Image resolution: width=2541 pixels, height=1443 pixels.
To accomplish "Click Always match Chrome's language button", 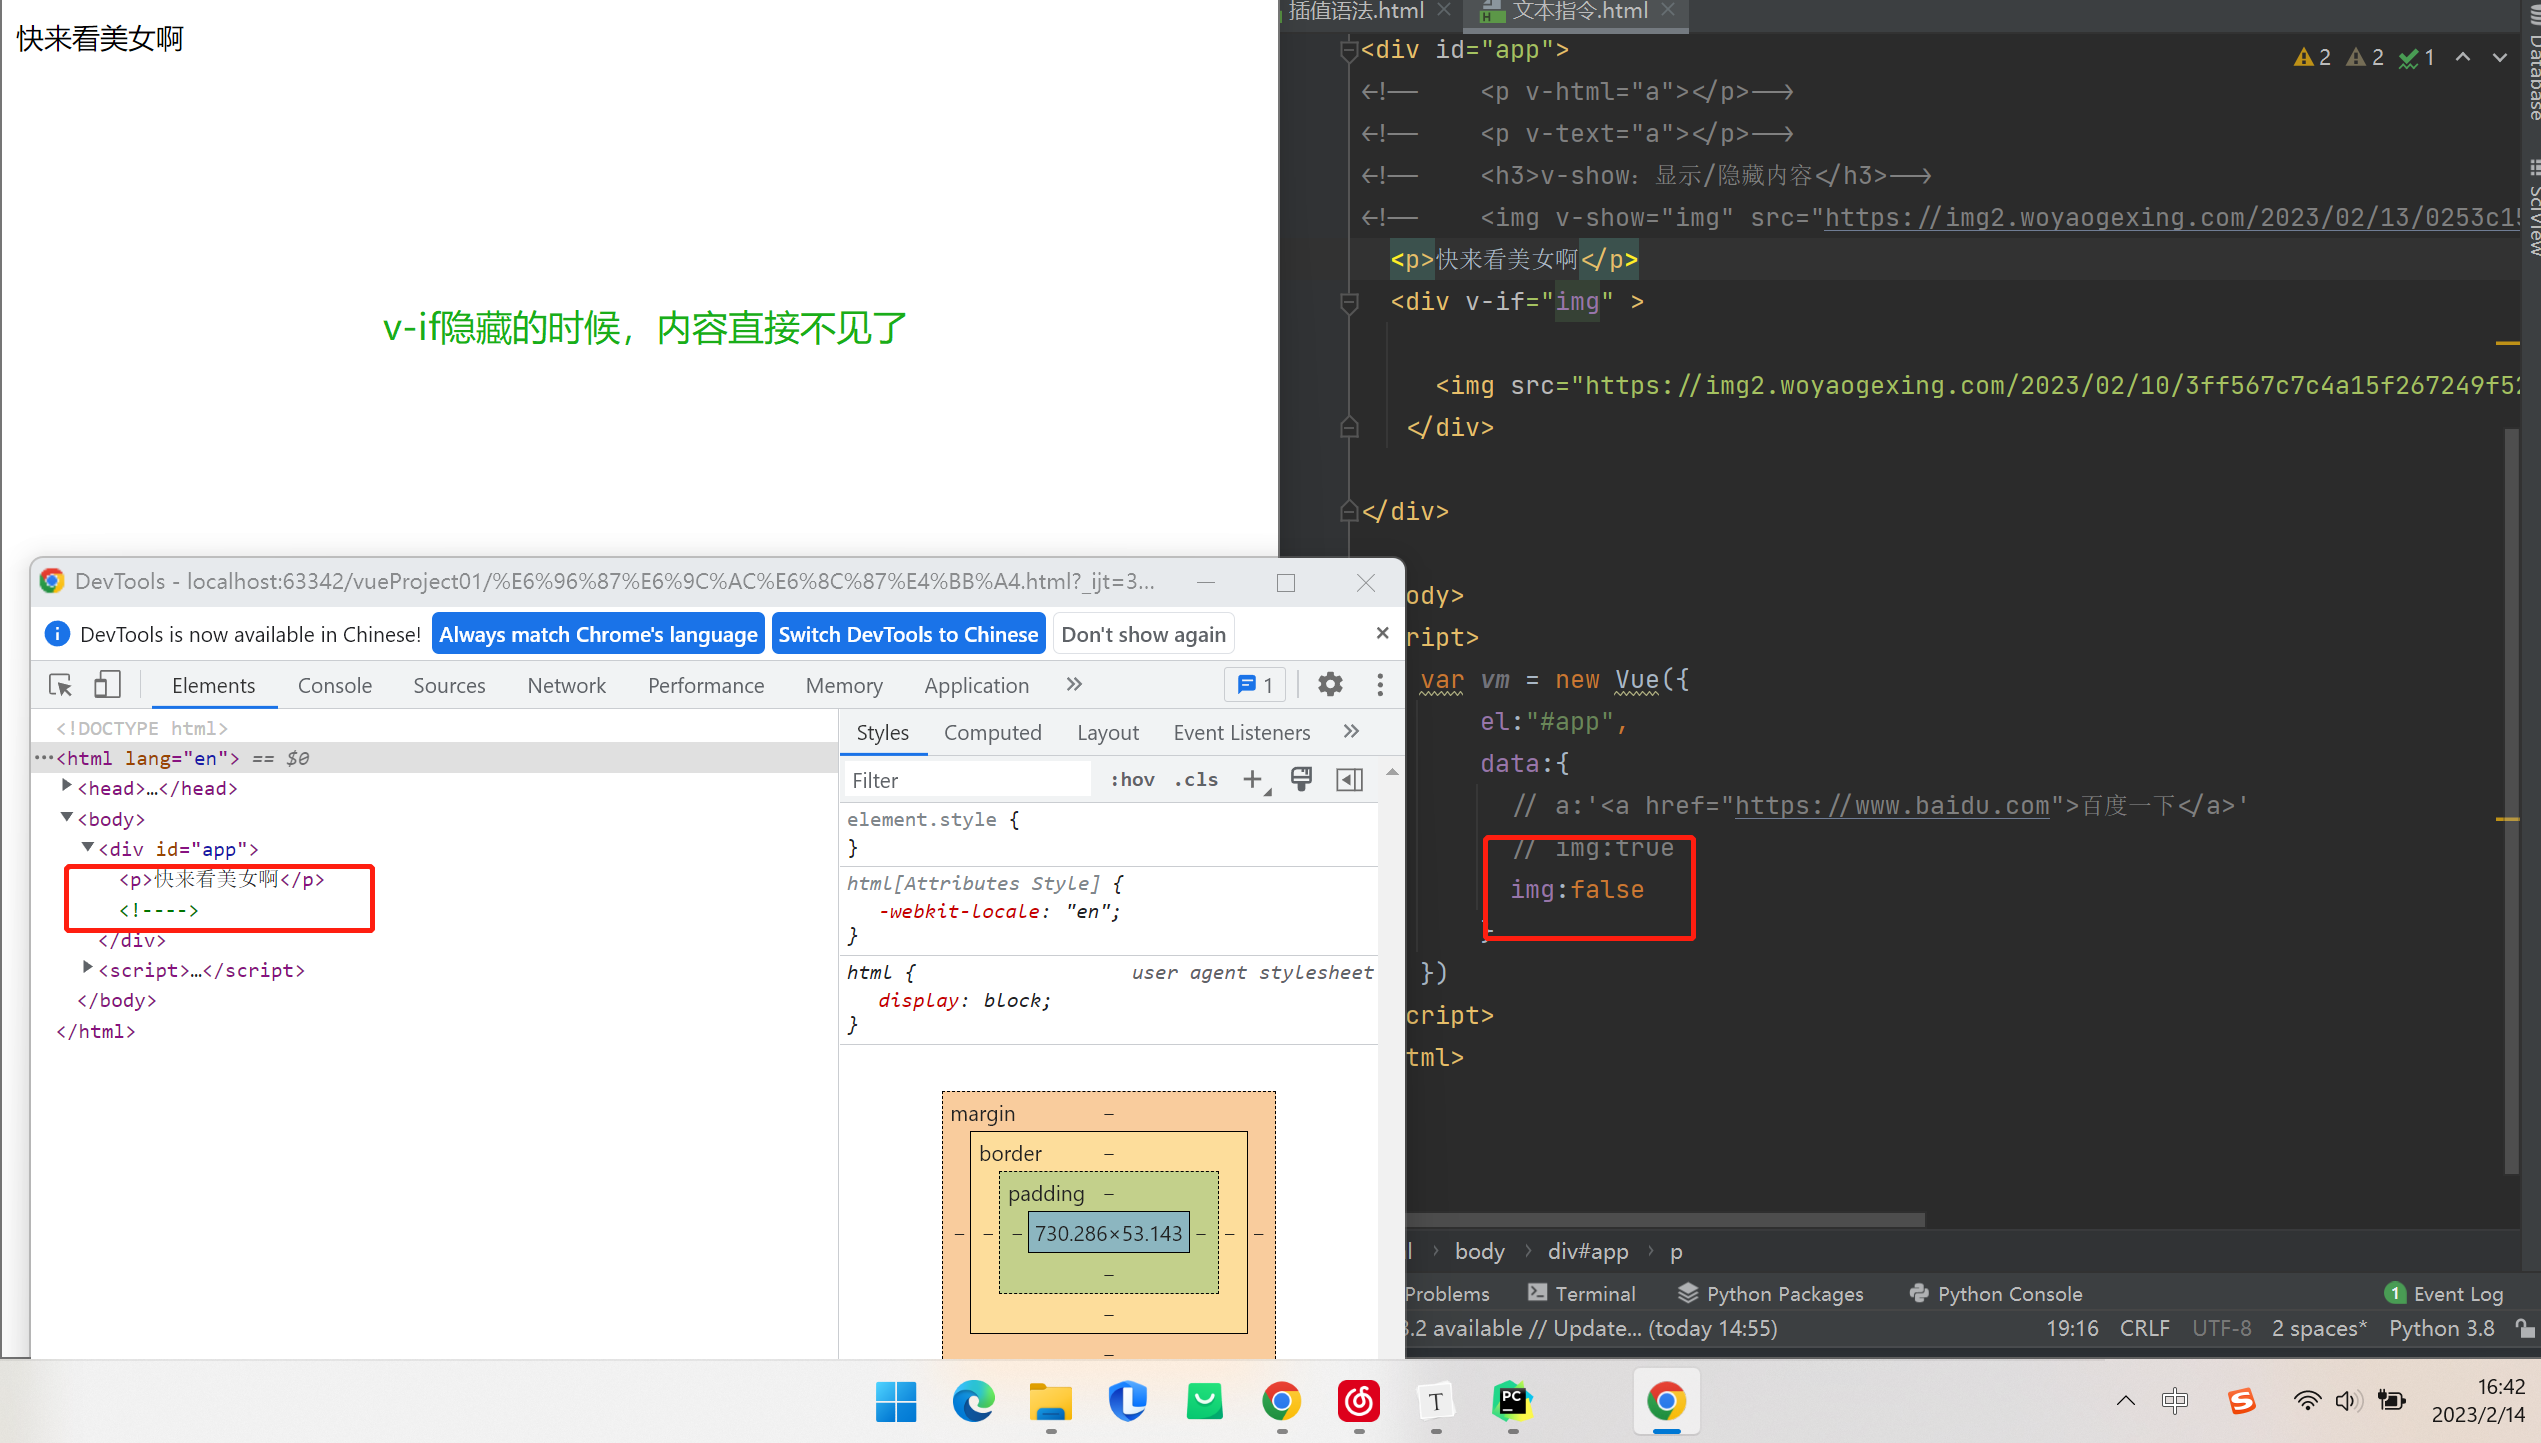I will point(598,634).
